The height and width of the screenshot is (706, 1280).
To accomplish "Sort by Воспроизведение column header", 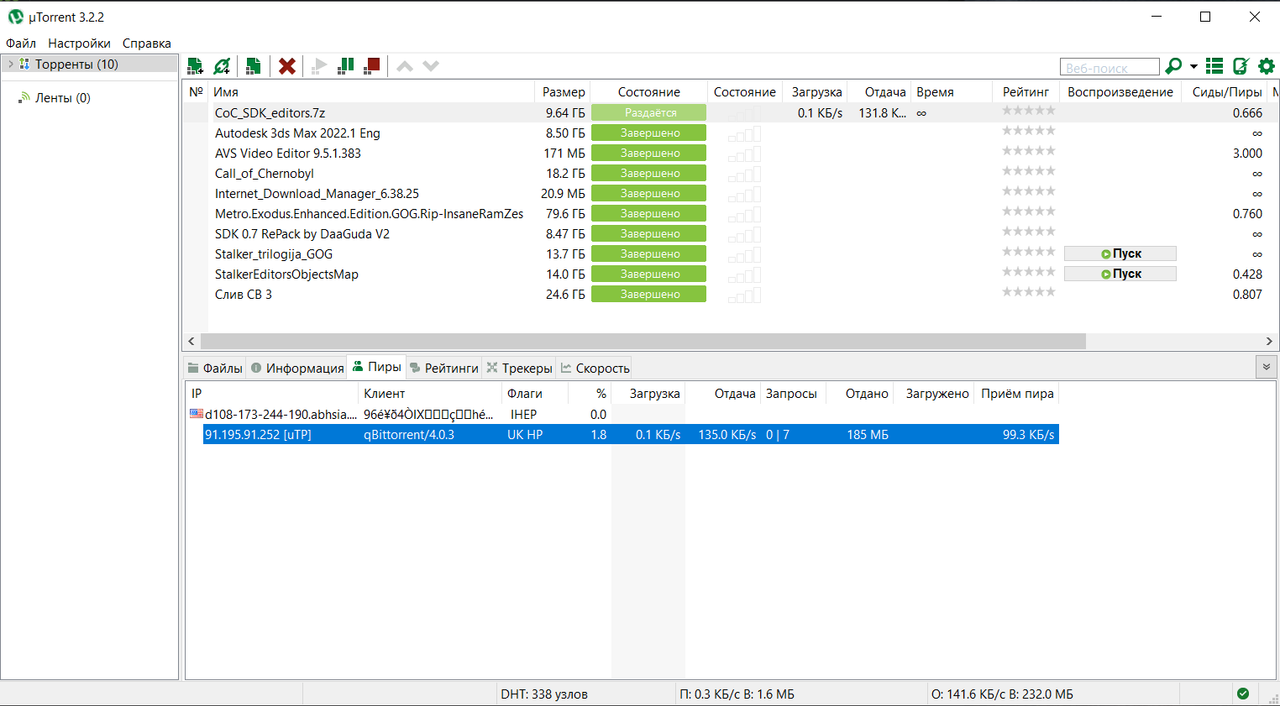I will [x=1121, y=92].
